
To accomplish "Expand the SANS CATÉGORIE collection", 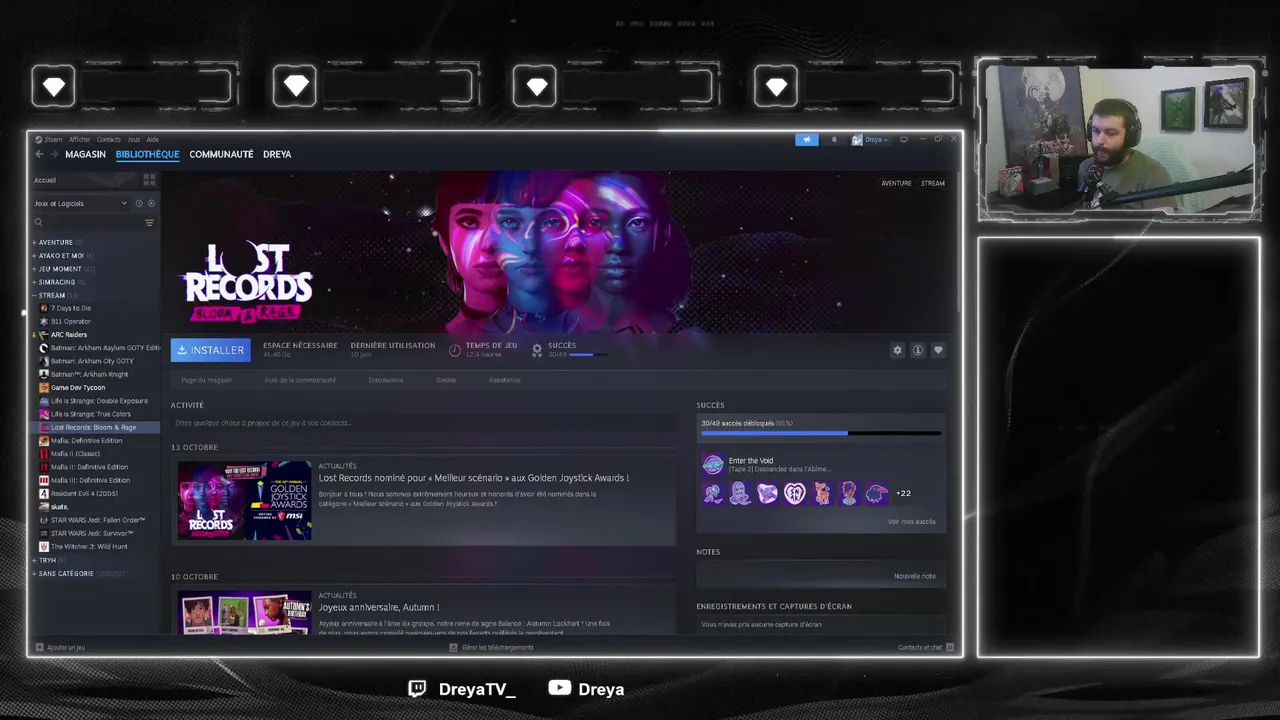I will 34,573.
